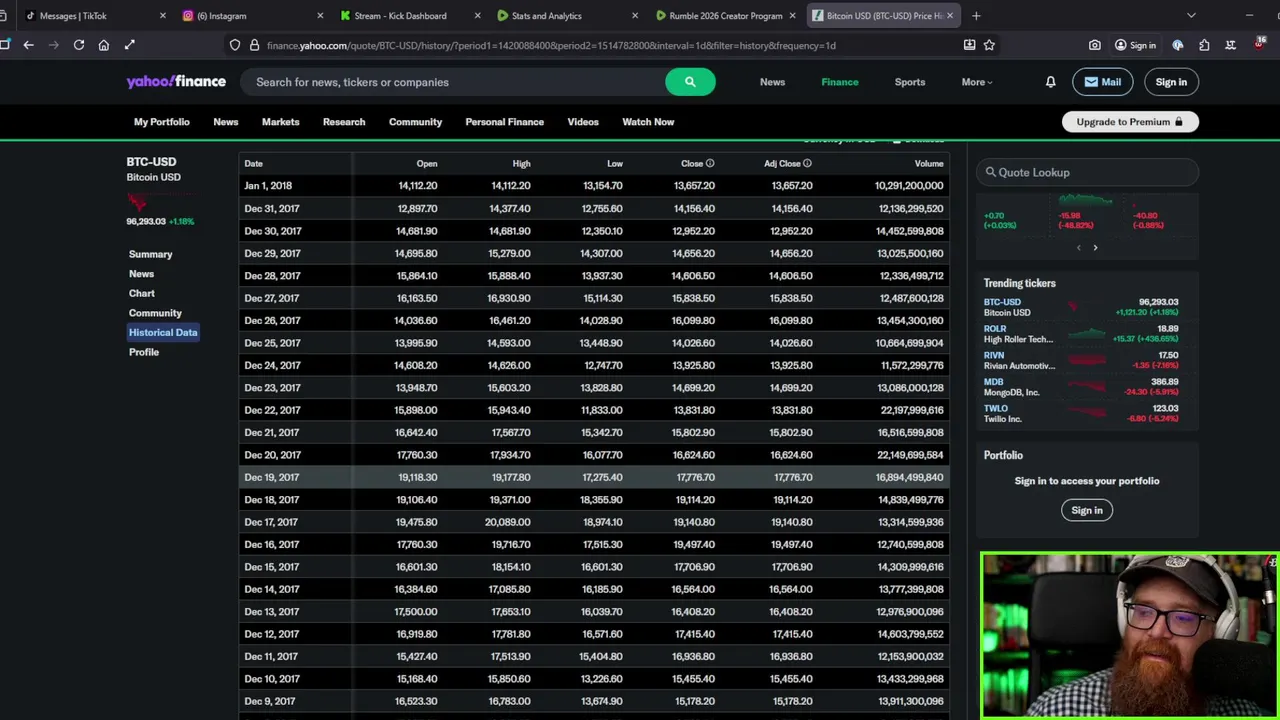Open the notifications bell icon

pos(1050,82)
